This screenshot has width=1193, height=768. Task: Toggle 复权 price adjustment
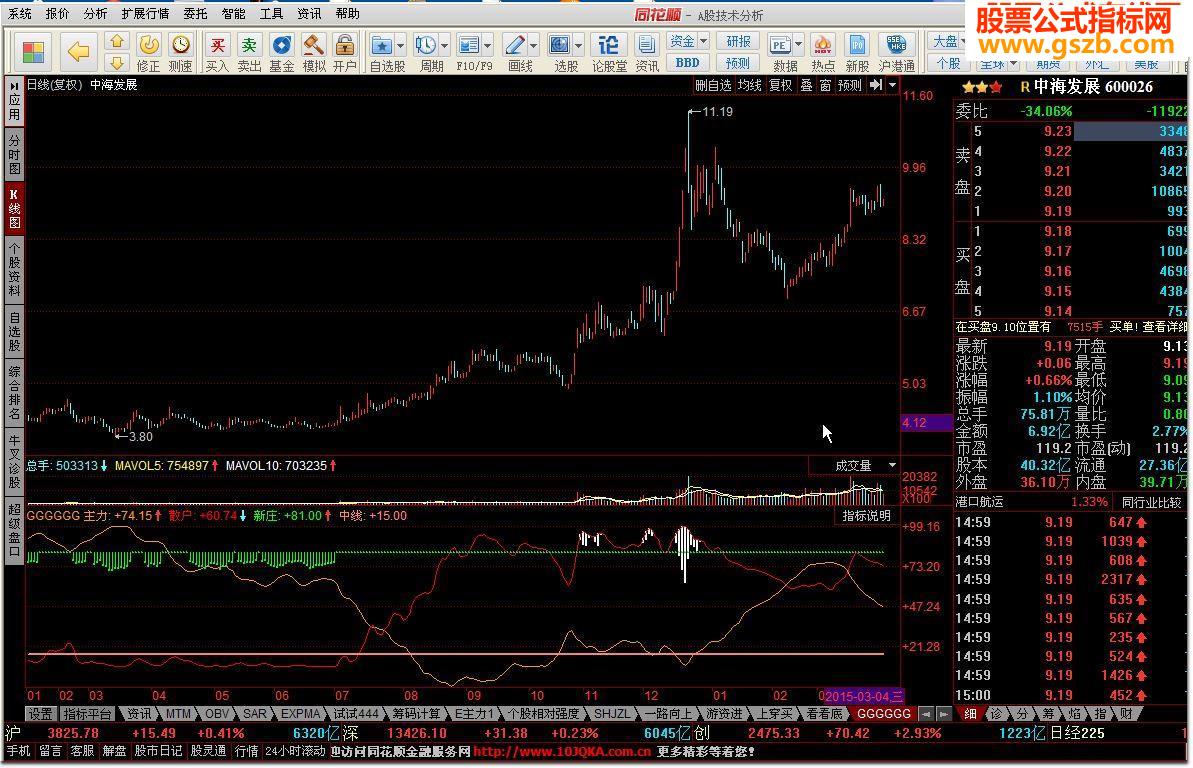click(780, 84)
